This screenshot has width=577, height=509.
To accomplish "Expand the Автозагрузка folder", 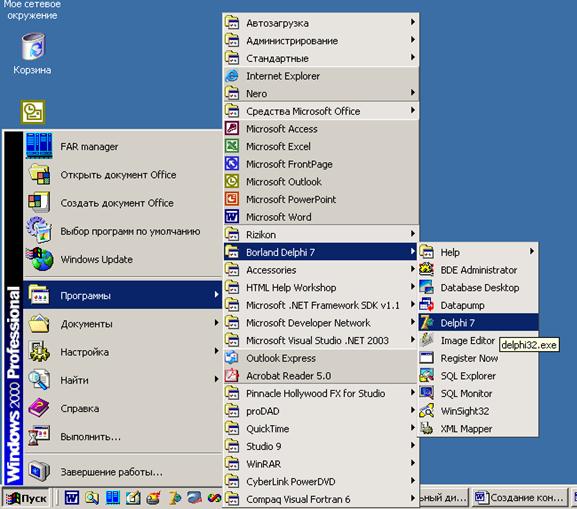I will pos(321,23).
